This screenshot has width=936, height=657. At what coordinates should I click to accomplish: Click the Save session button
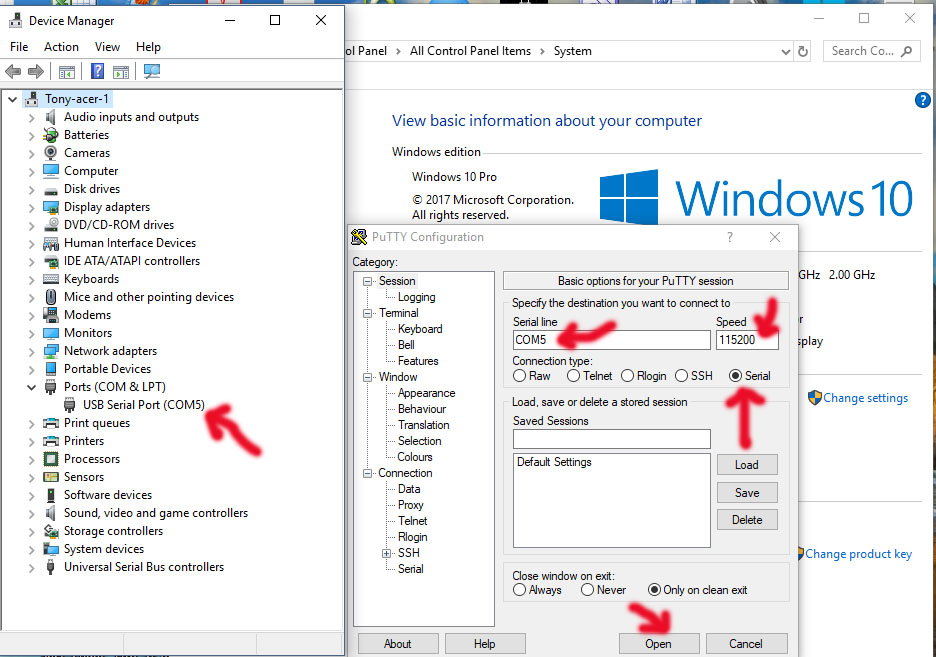coord(747,493)
